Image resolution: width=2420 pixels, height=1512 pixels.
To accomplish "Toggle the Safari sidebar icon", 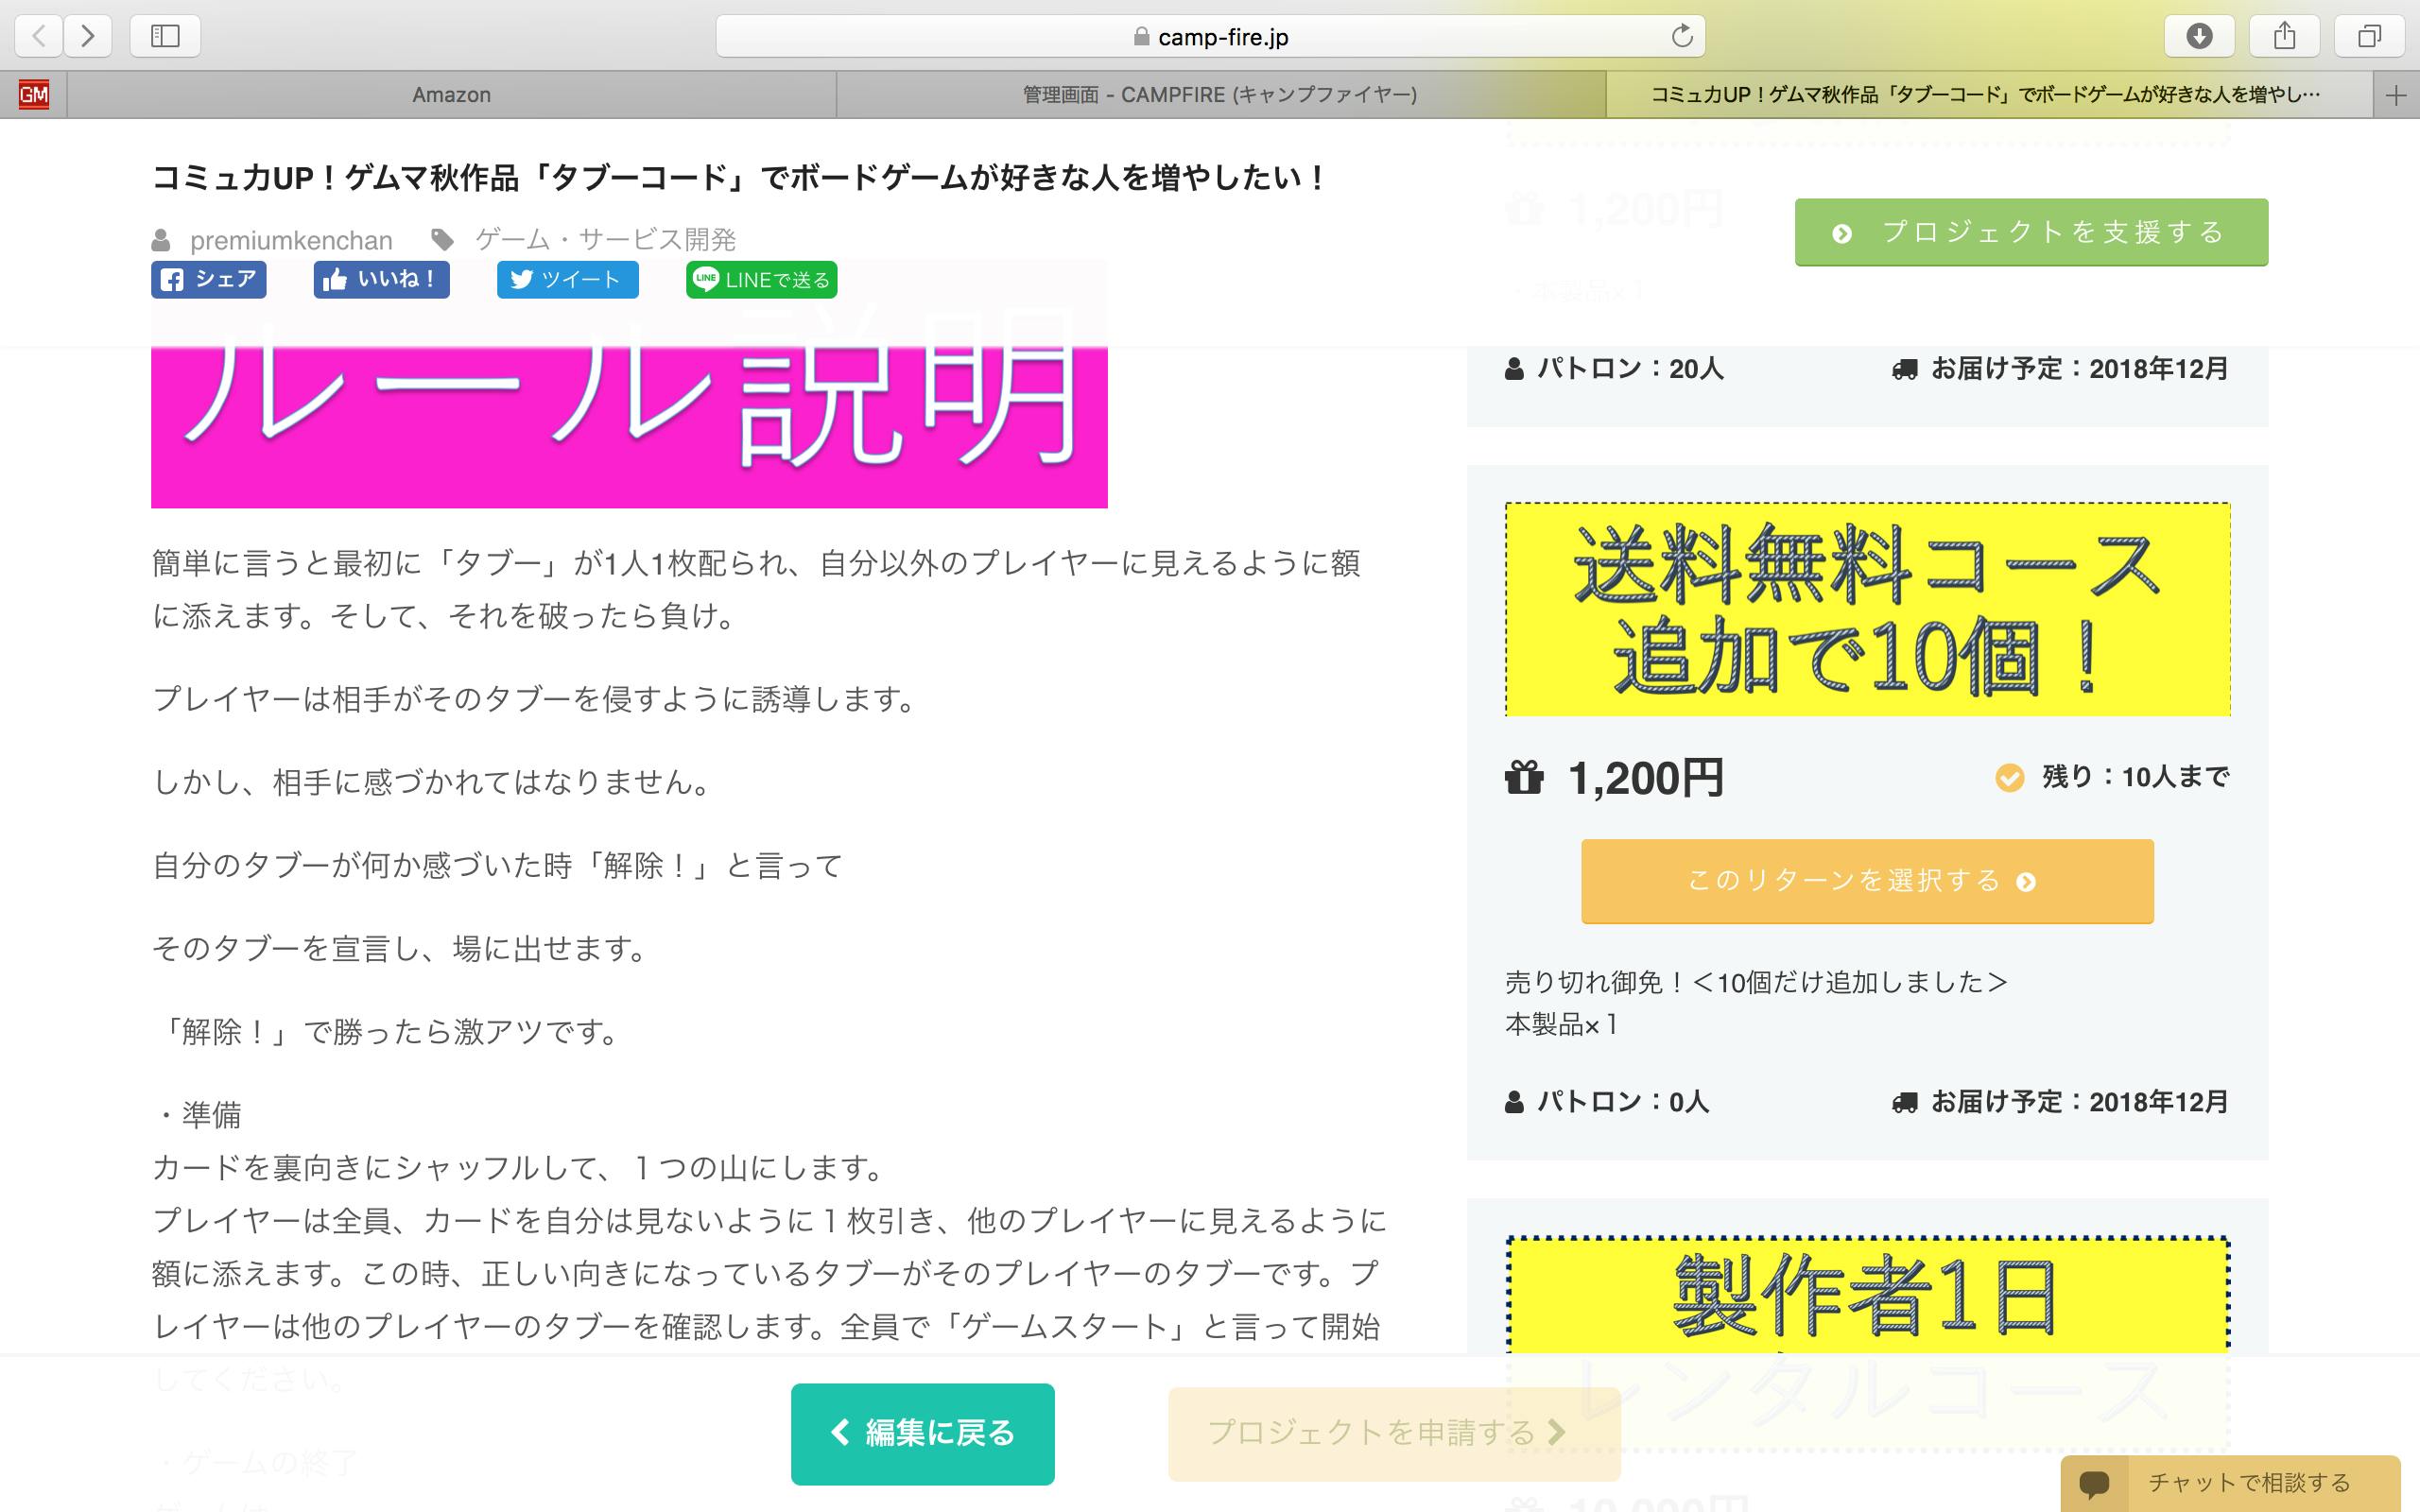I will tap(165, 37).
